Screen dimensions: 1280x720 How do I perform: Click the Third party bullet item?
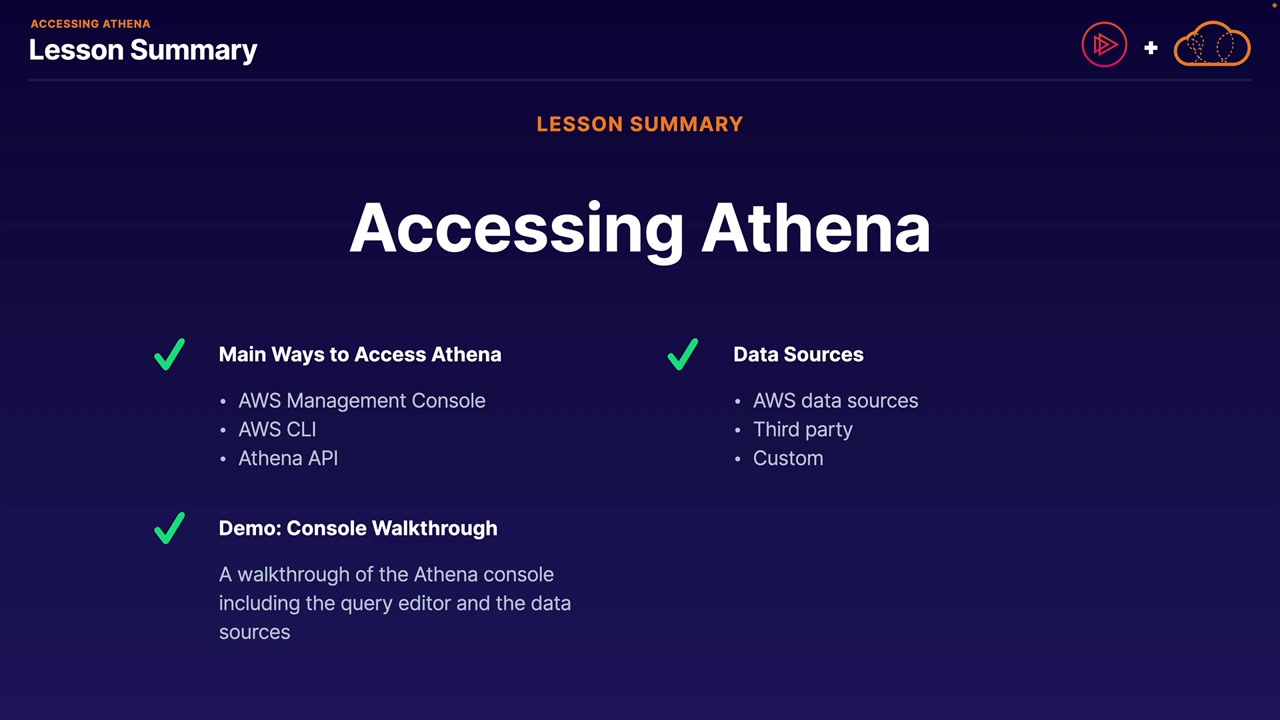(803, 430)
